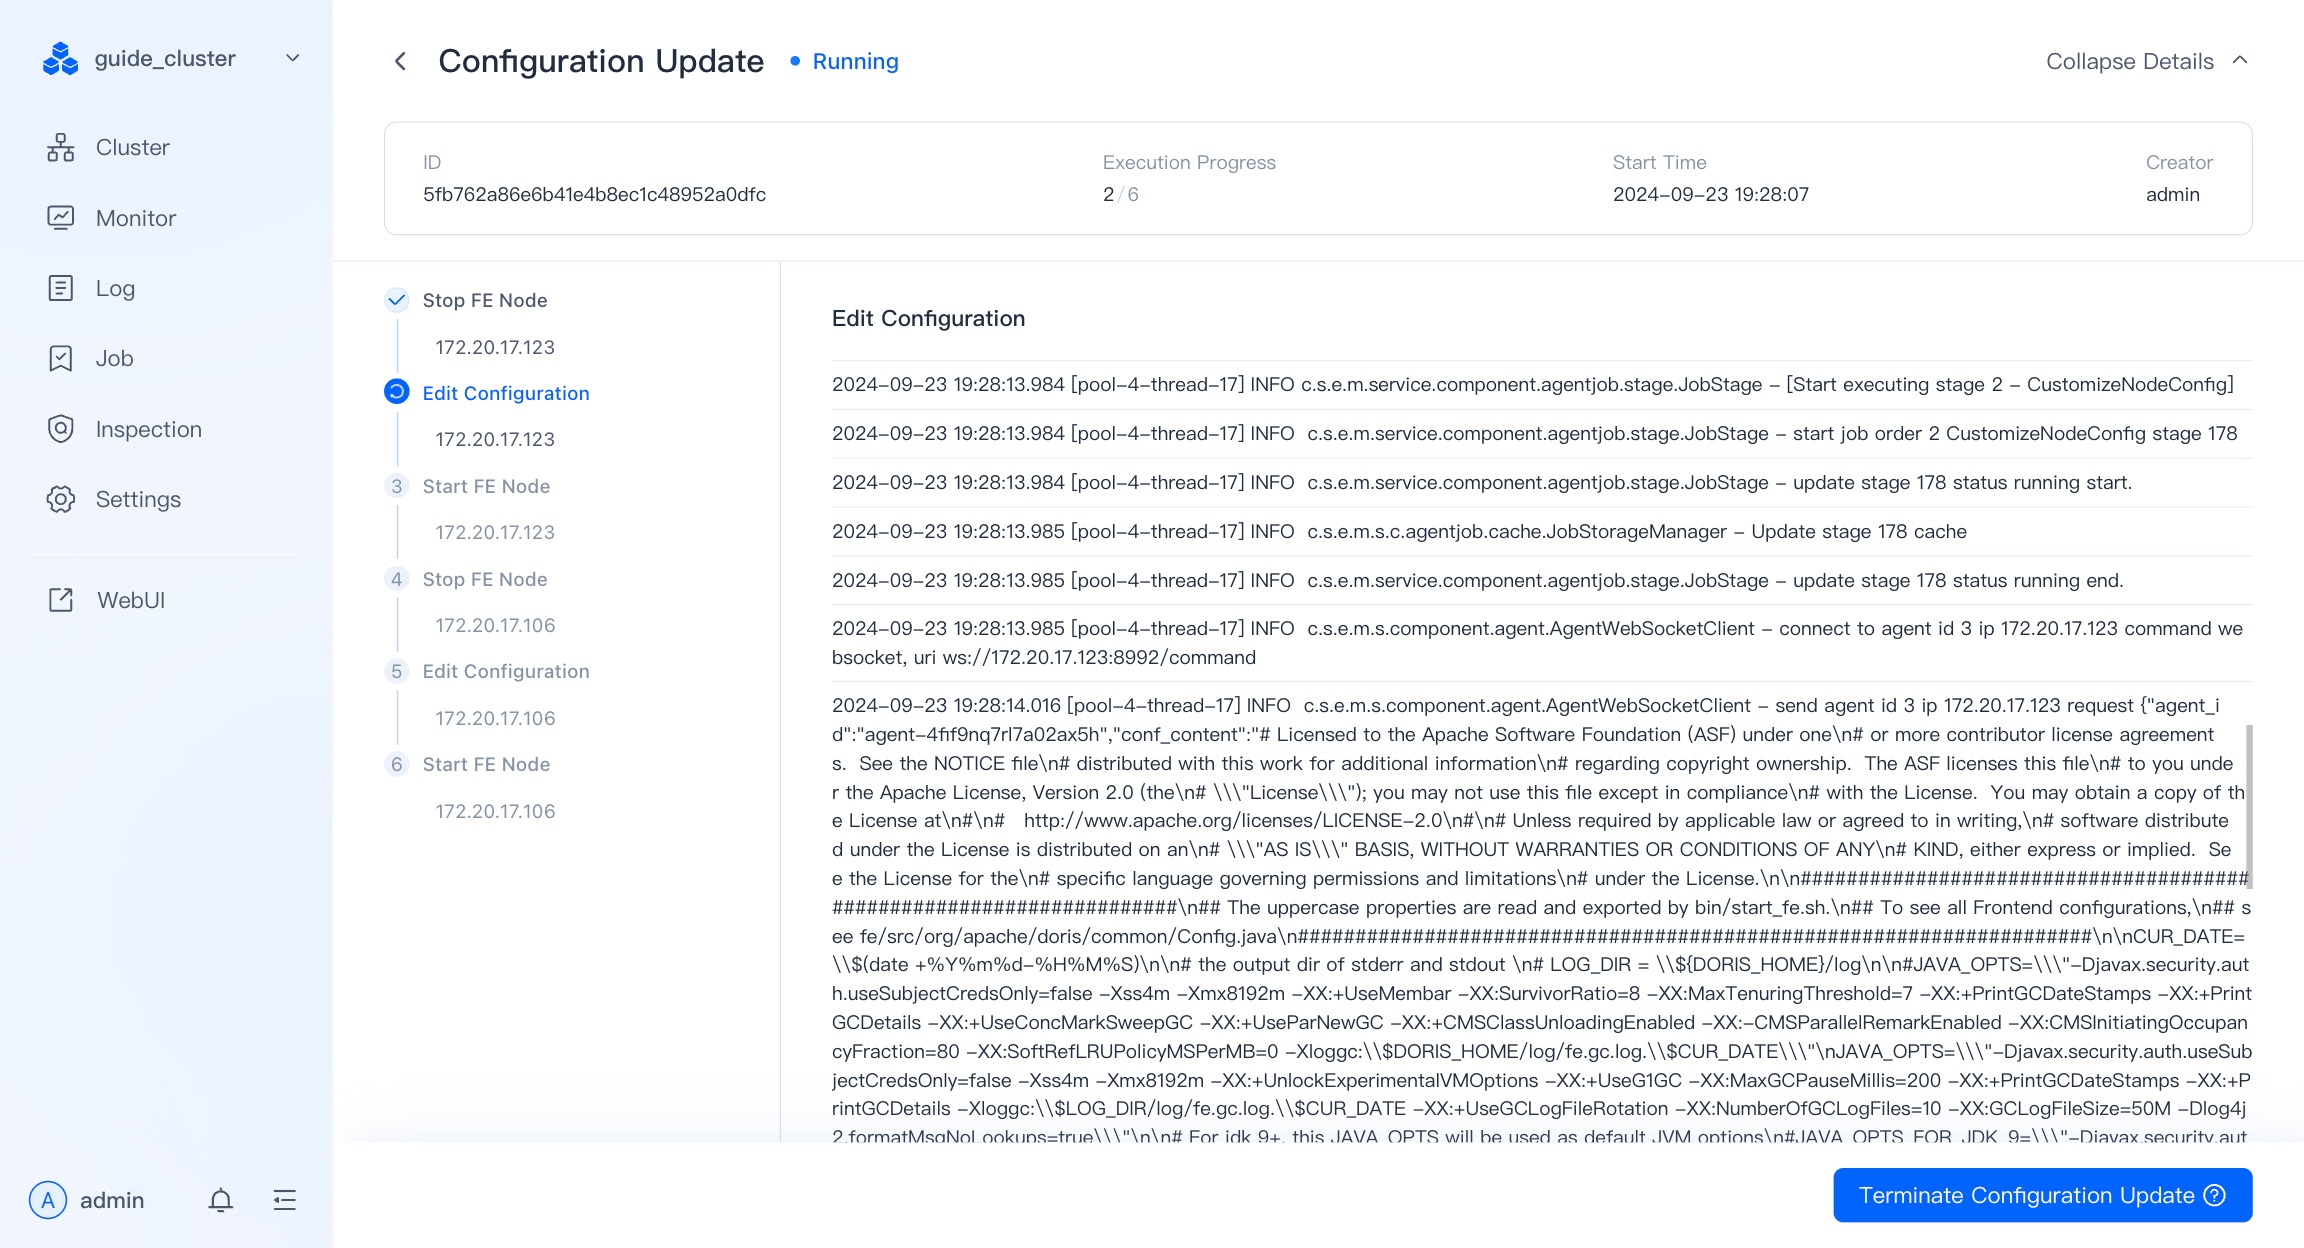Click the Monitor sidebar icon
The image size is (2304, 1248).
click(x=61, y=218)
